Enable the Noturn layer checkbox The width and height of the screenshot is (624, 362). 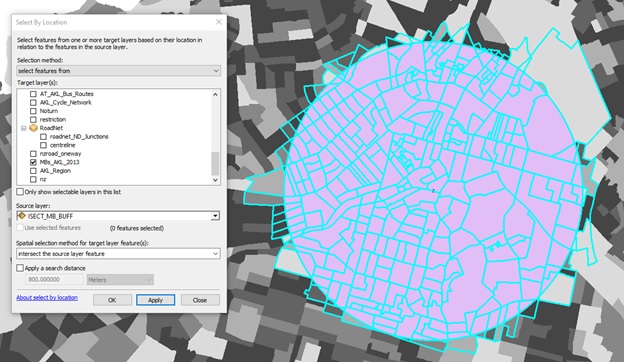tap(33, 111)
